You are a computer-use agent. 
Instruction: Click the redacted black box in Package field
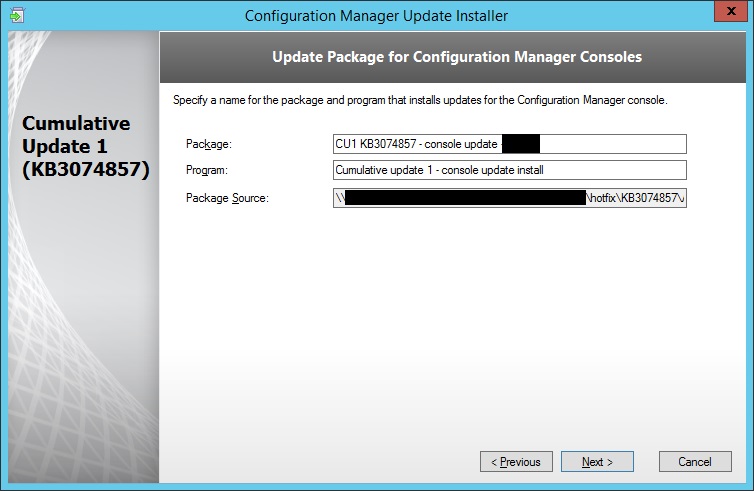click(x=520, y=144)
